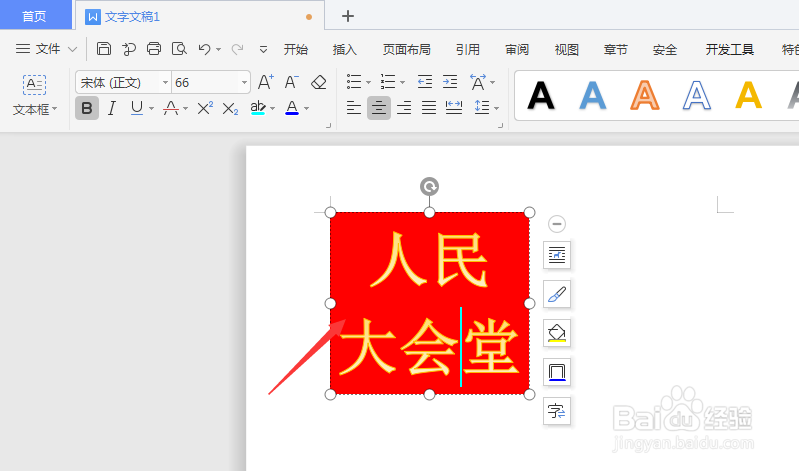
Task: Open font color dropdown arrow
Action: click(x=307, y=109)
